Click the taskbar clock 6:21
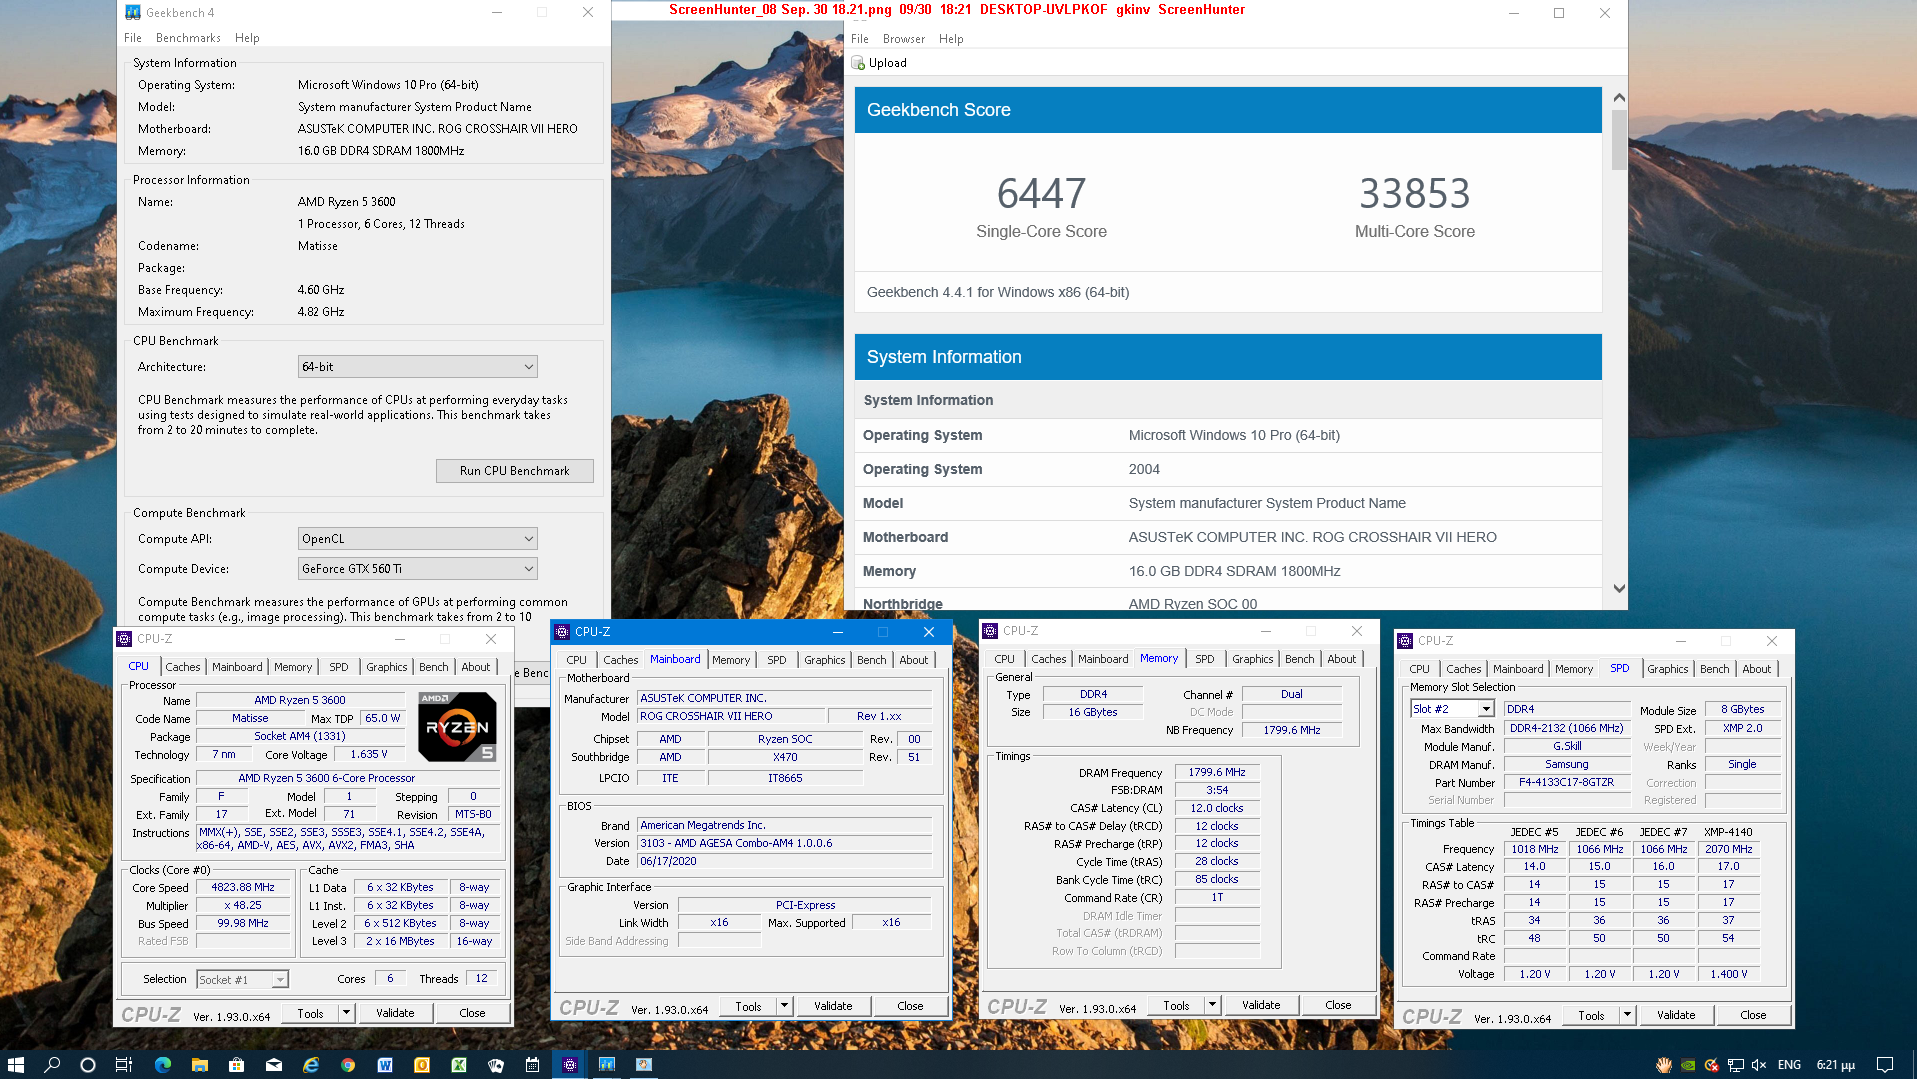 (1836, 1065)
